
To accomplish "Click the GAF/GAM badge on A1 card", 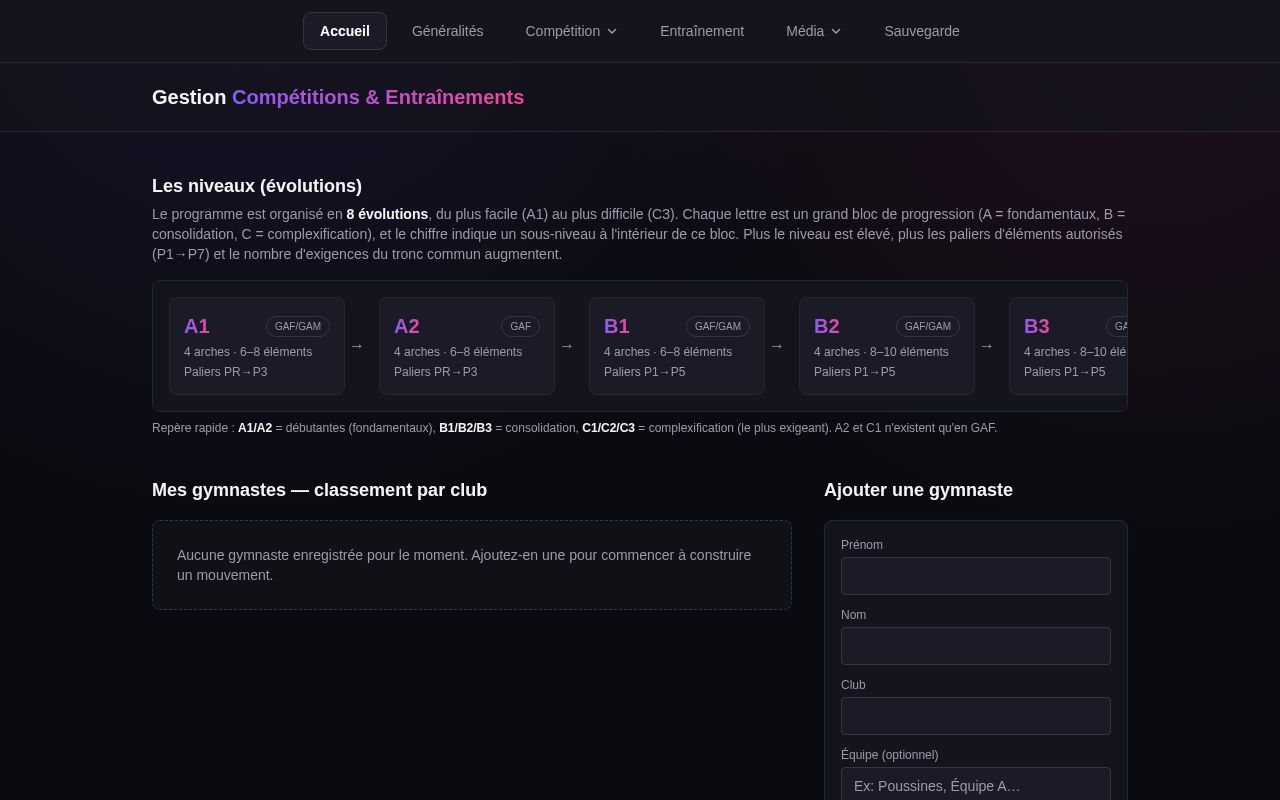I will [298, 327].
